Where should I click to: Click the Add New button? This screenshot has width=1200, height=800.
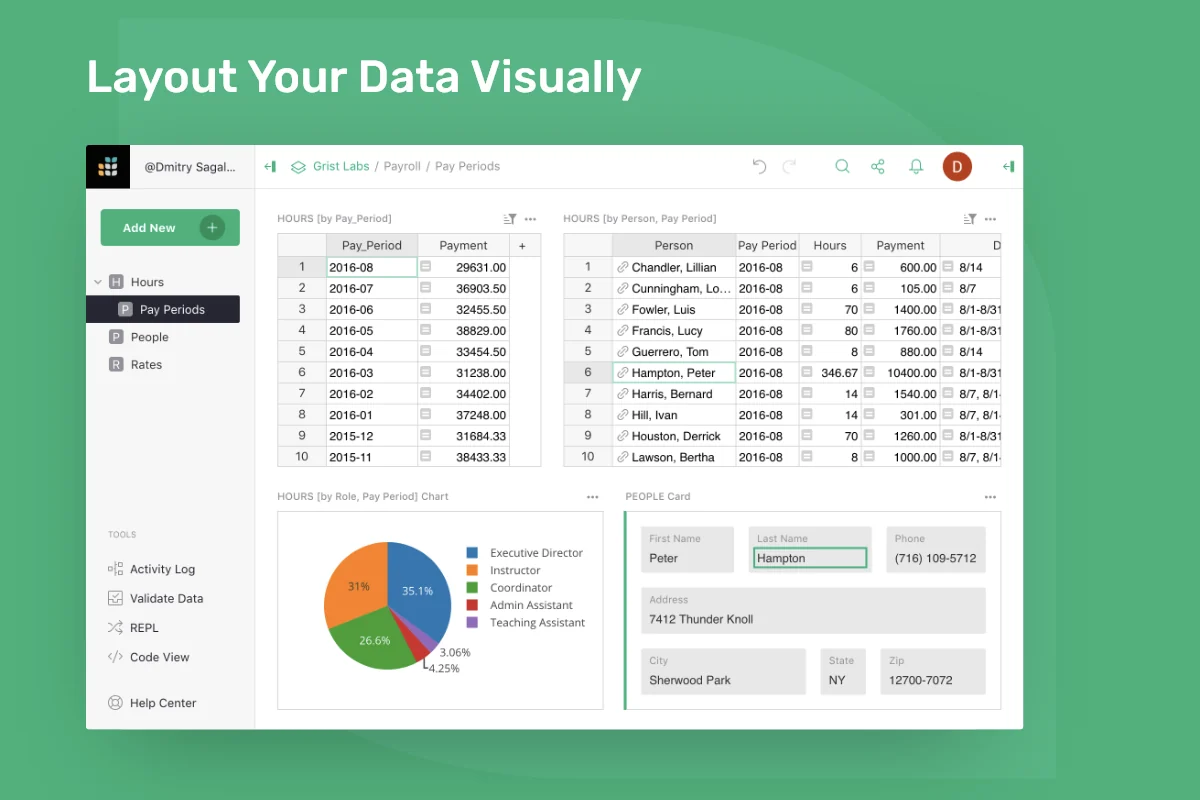coord(170,228)
